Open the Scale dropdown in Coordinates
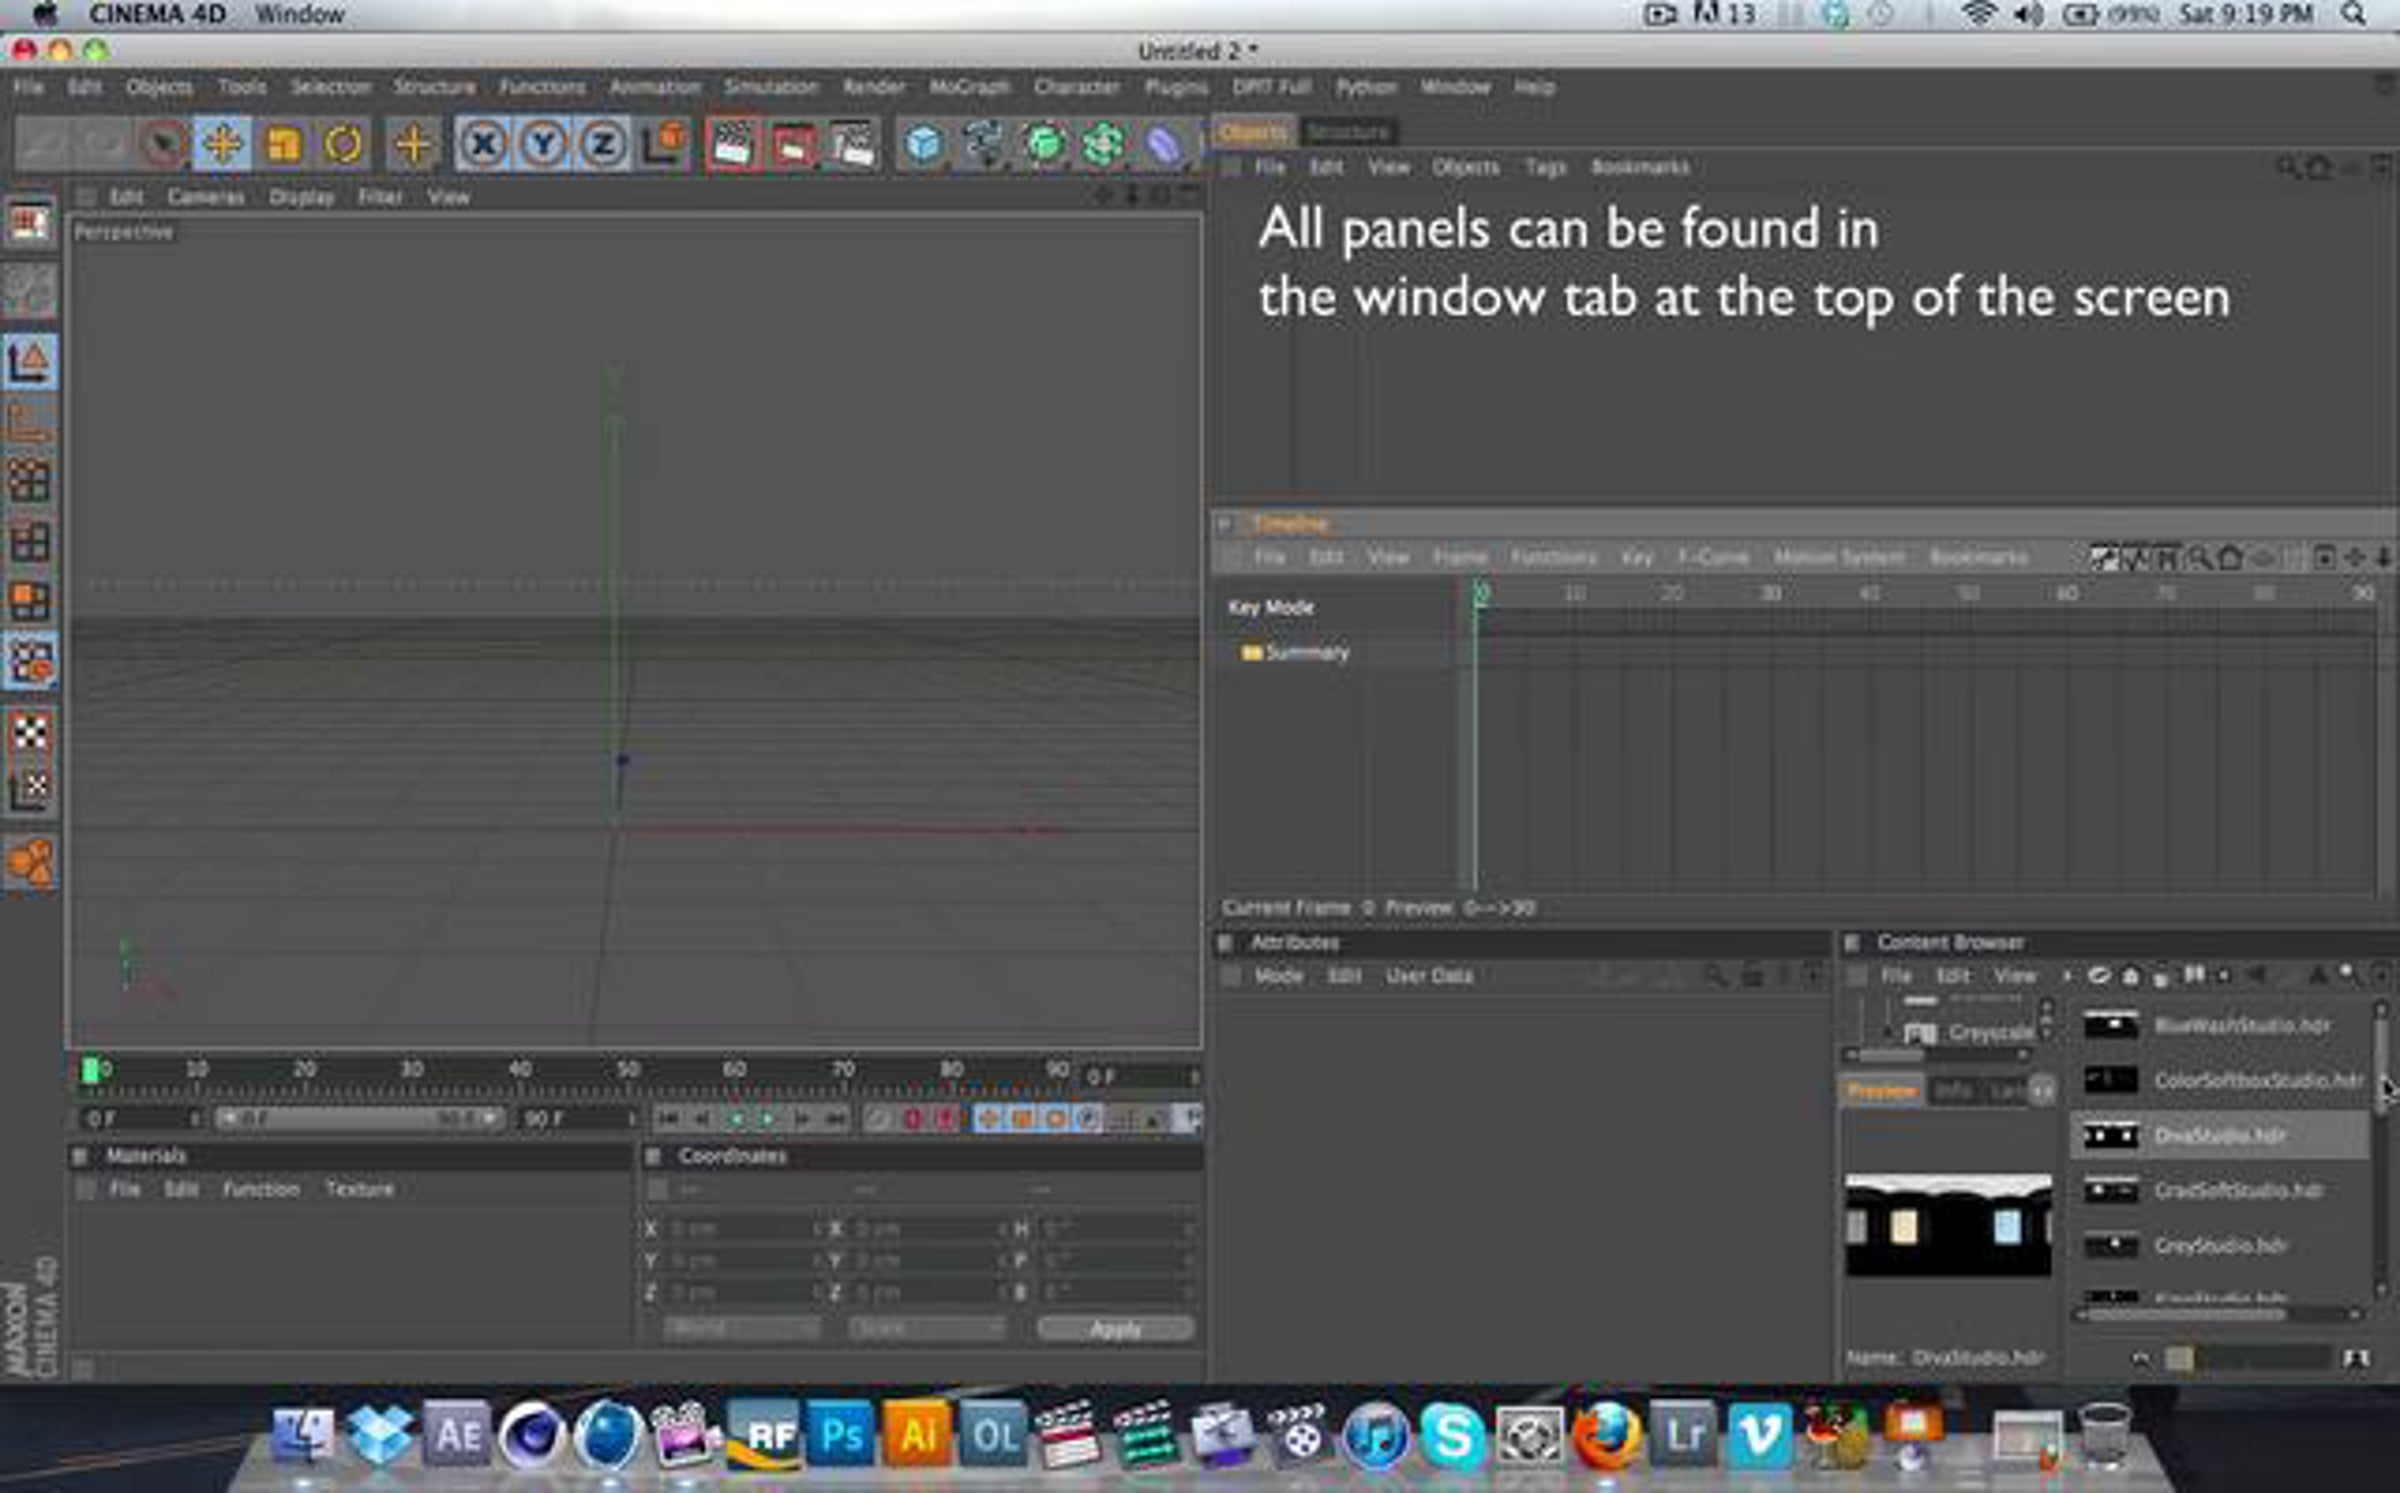2400x1493 pixels. pos(926,1329)
